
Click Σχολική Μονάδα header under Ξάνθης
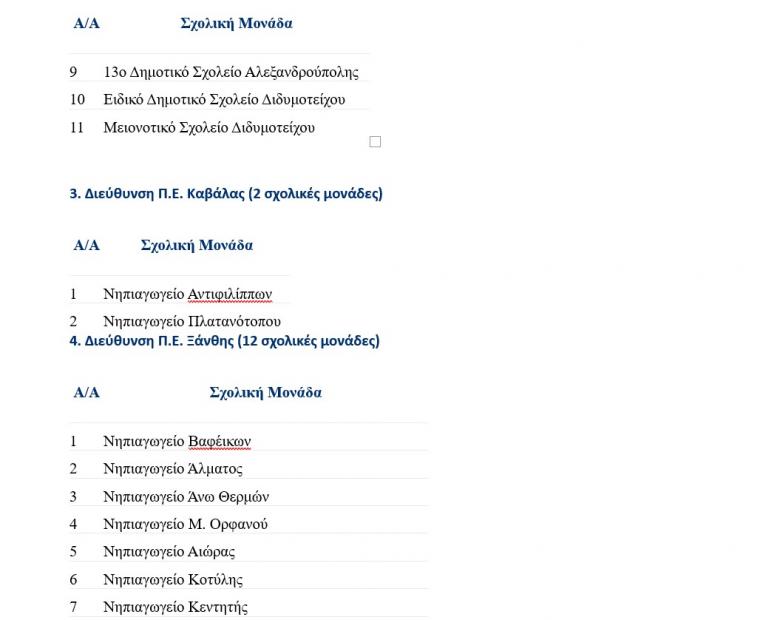(266, 392)
